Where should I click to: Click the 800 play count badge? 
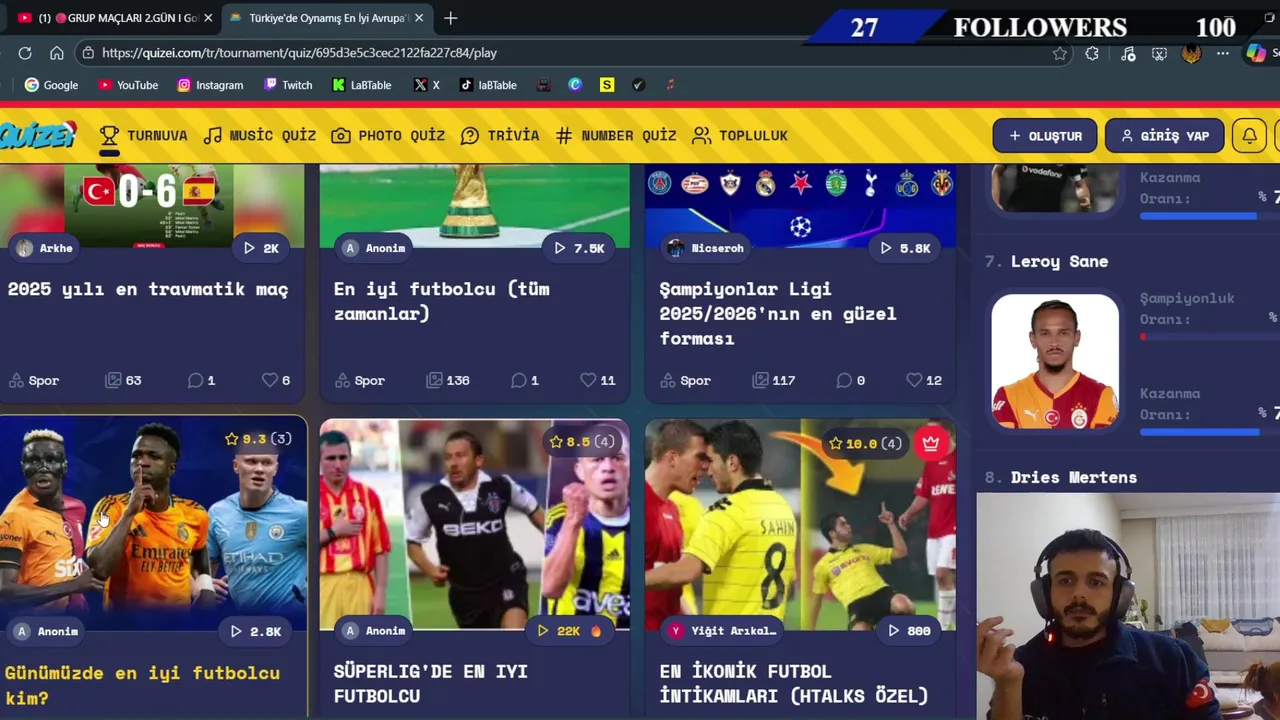click(909, 631)
